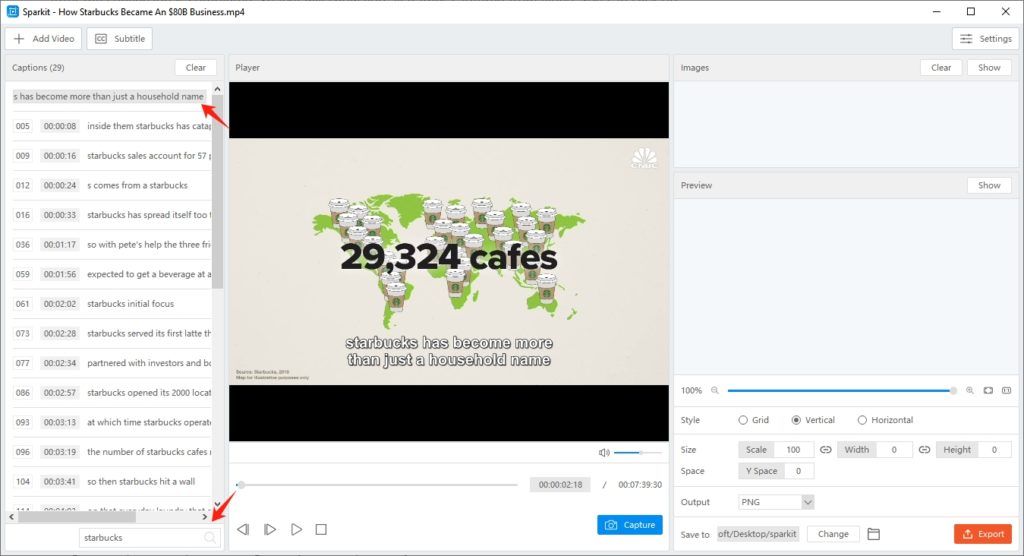Select caption 086 'starbucks opened its 2000'
Image resolution: width=1024 pixels, height=556 pixels.
[112, 393]
